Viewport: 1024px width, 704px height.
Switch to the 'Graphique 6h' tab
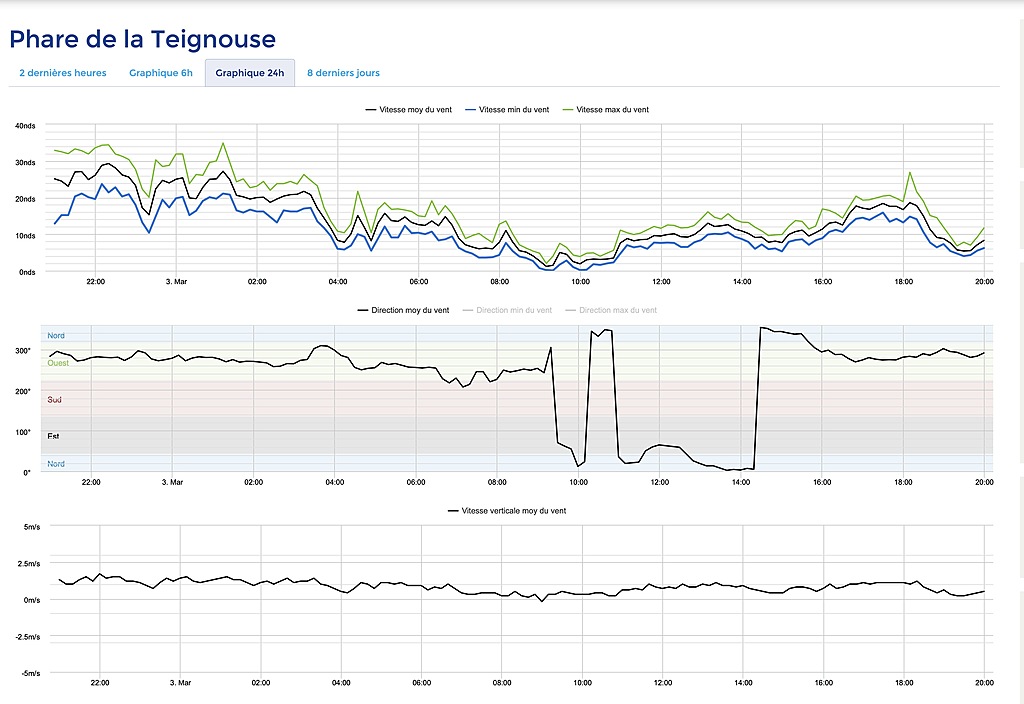tap(161, 73)
